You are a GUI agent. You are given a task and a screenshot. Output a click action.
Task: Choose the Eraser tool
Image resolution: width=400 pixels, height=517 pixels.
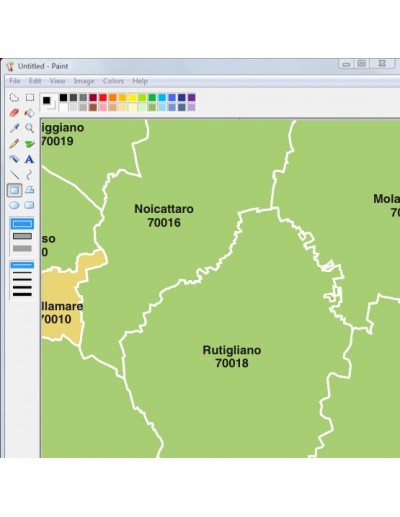pos(14,113)
